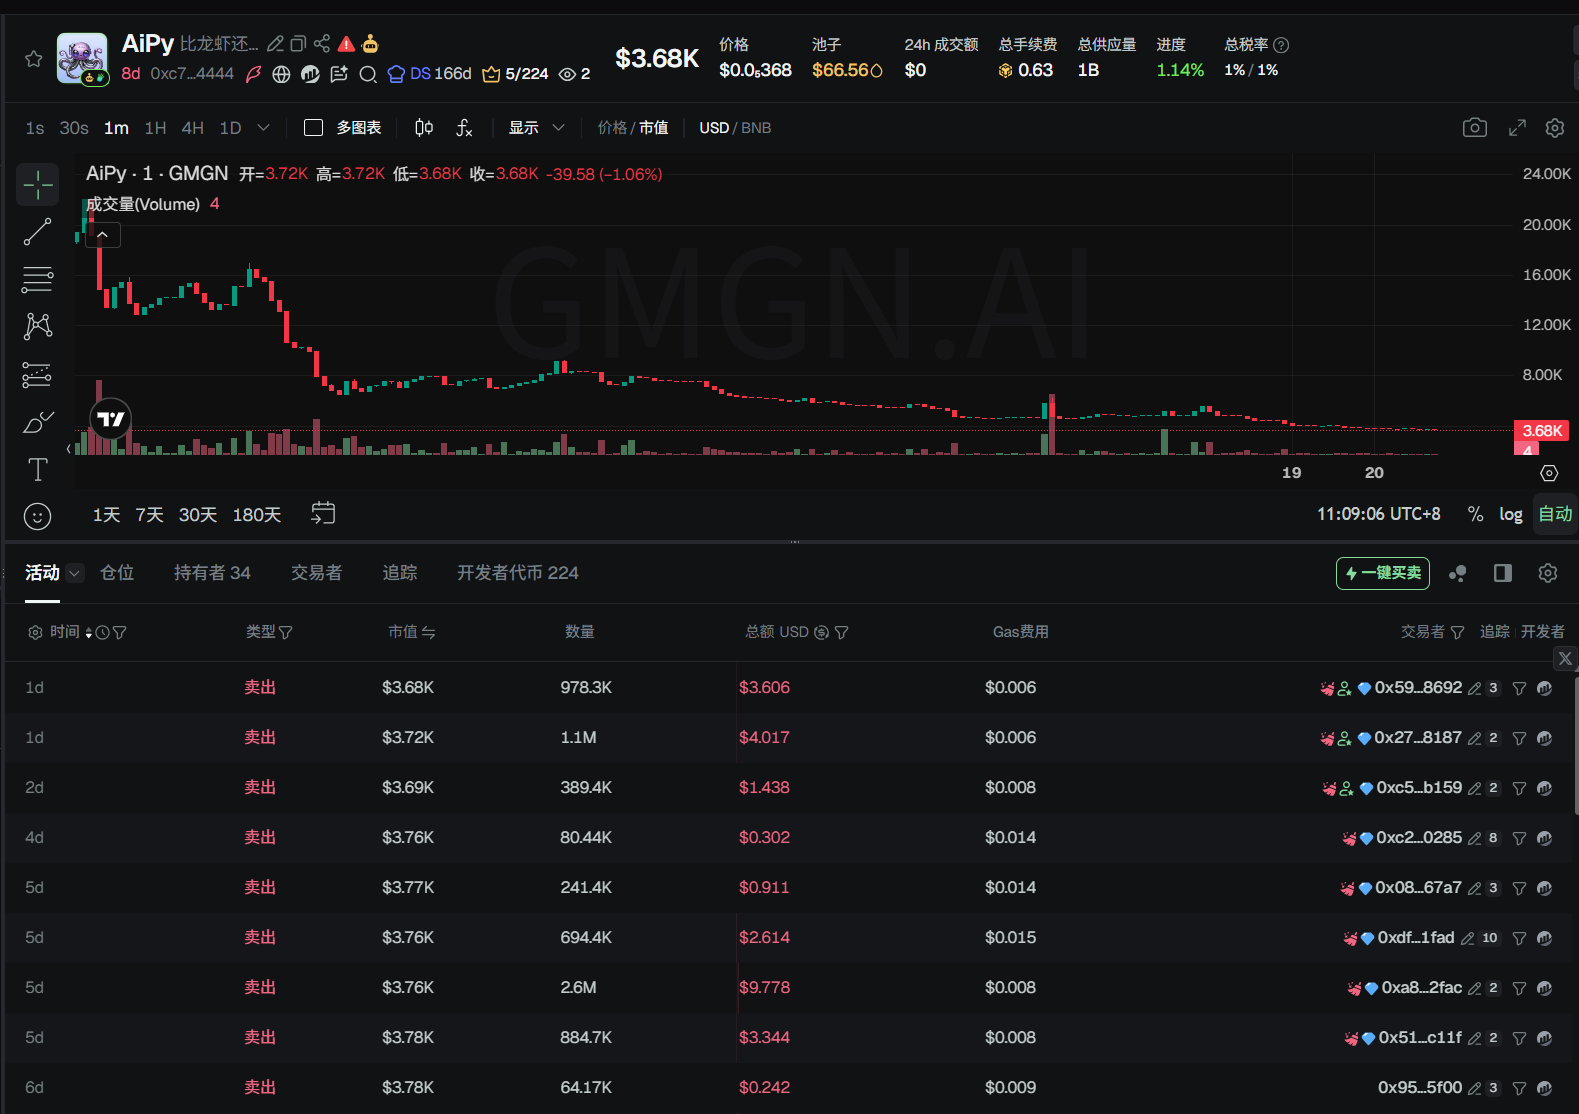The height and width of the screenshot is (1114, 1579).
Task: Click the TradingView logo badge
Action: click(x=111, y=419)
